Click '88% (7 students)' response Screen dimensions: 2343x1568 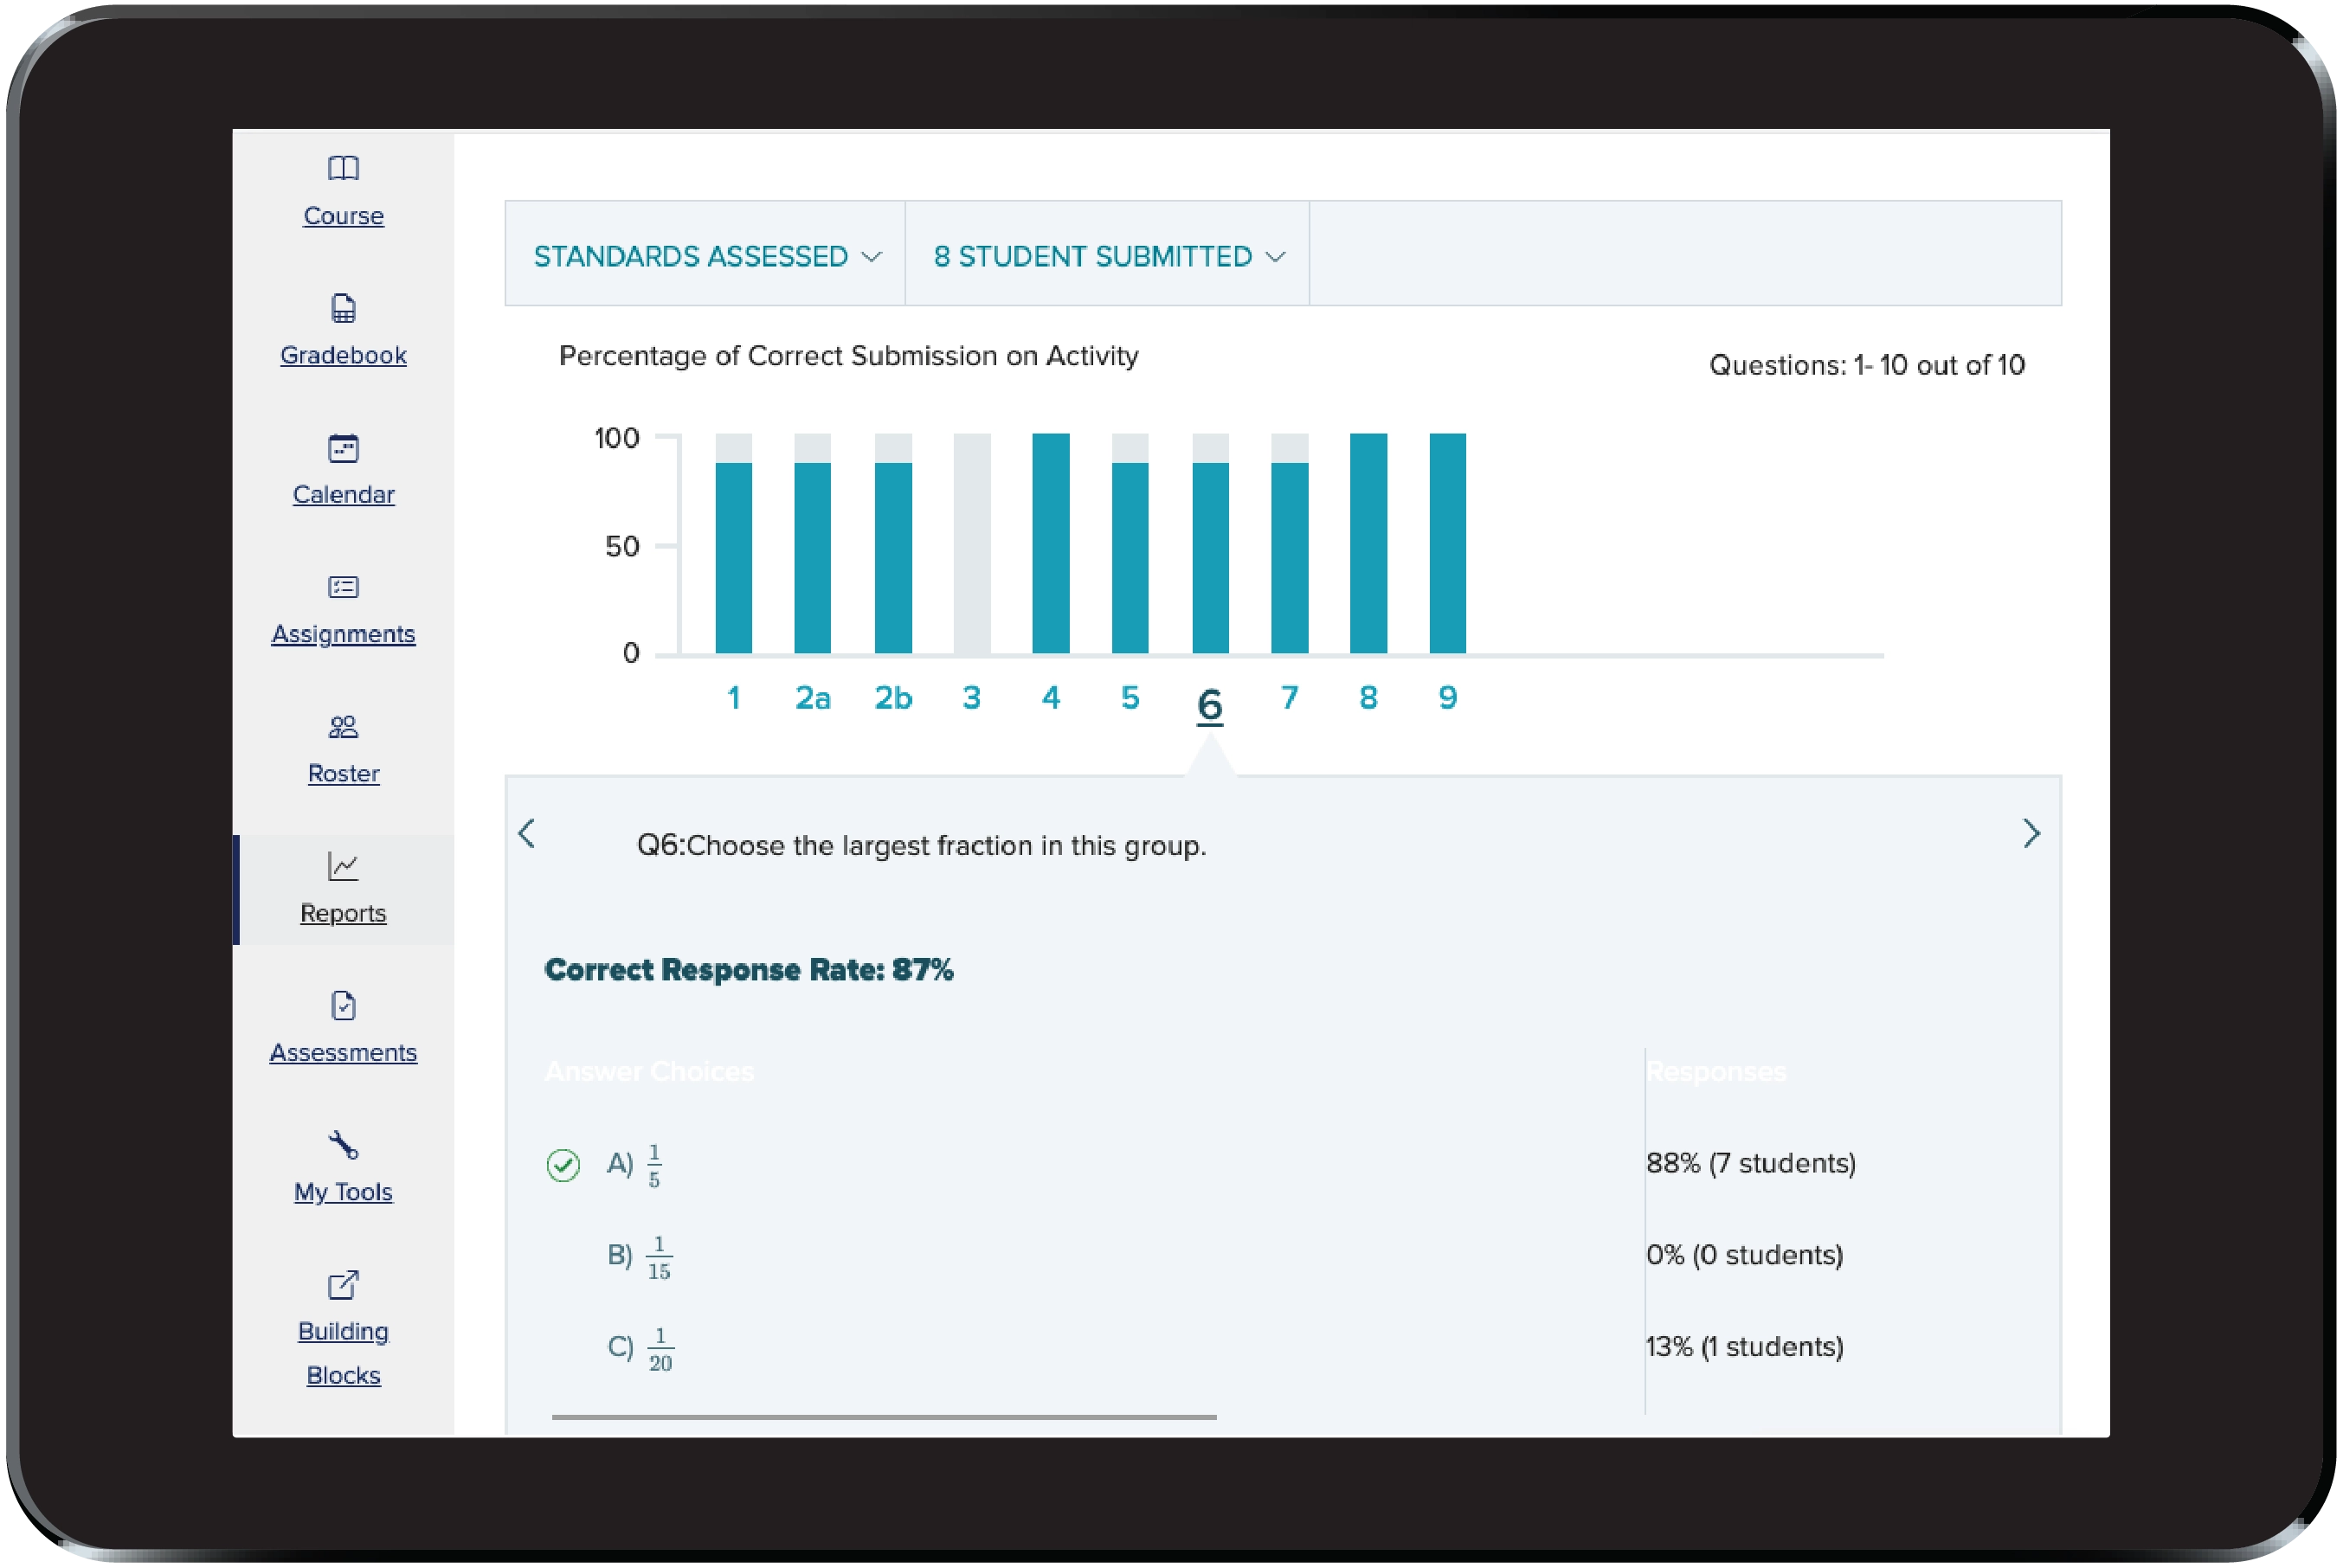pos(1751,1164)
